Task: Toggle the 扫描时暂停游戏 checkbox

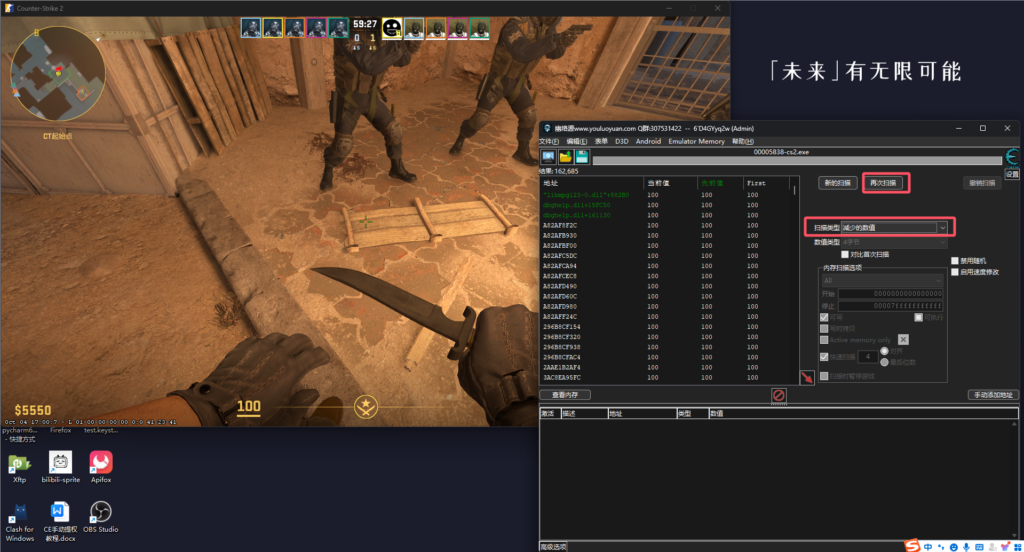Action: pyautogui.click(x=824, y=376)
